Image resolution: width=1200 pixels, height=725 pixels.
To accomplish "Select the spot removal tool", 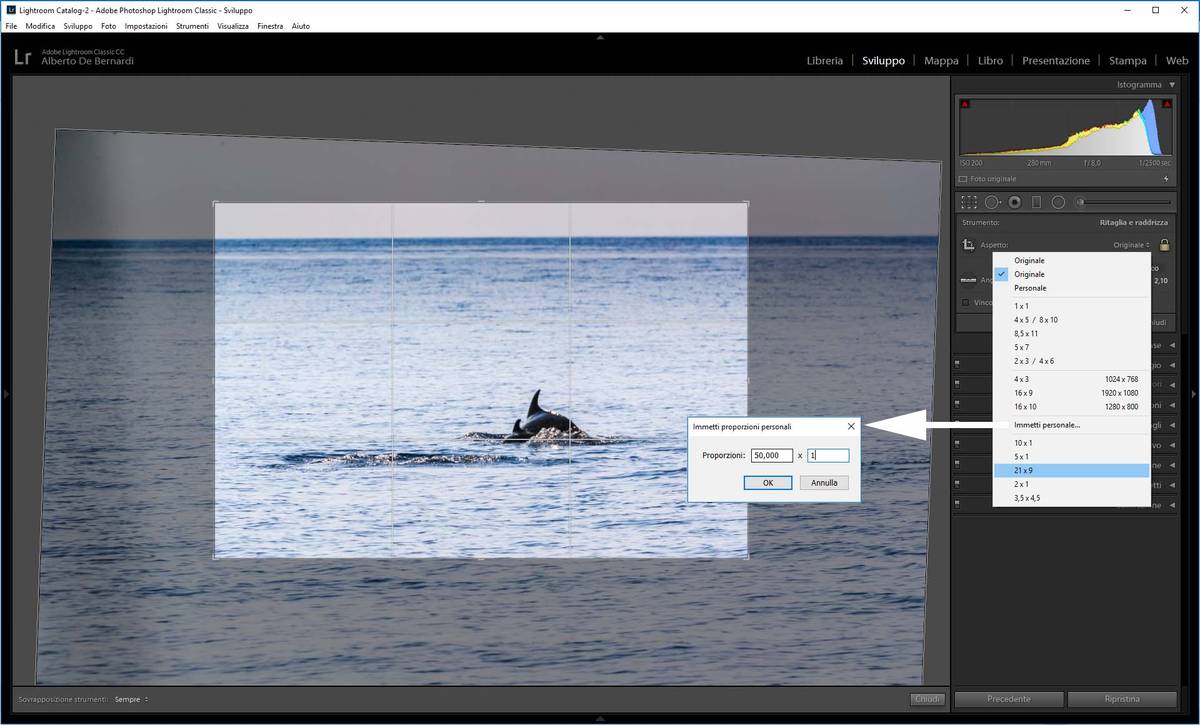I will tap(992, 202).
